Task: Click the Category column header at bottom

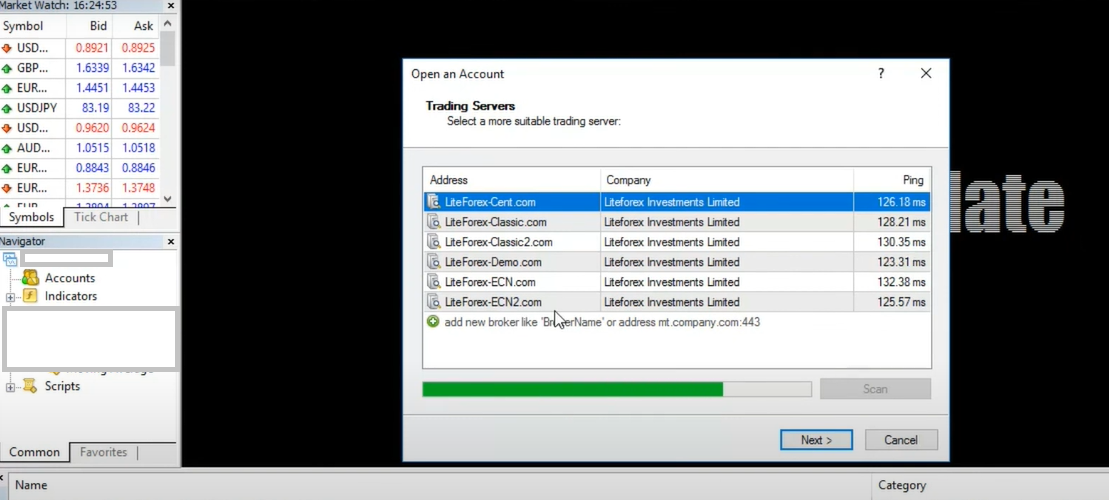Action: pos(902,485)
